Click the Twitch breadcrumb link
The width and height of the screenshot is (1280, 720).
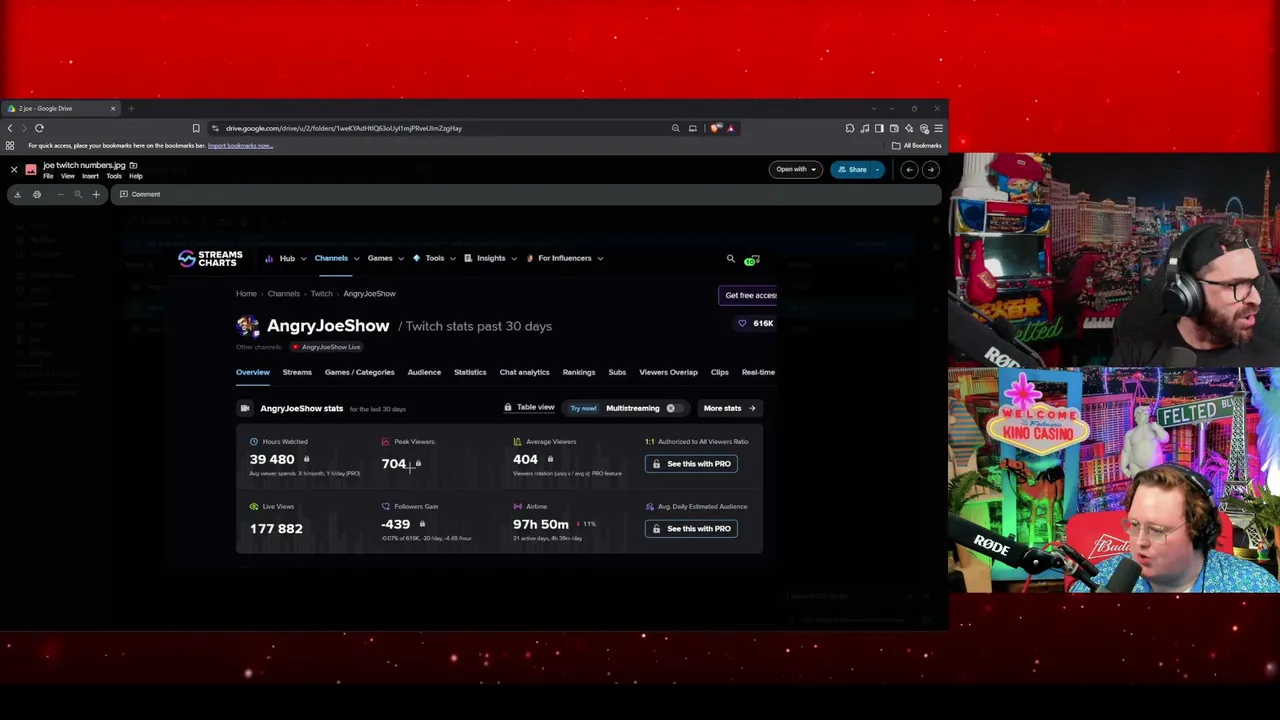321,294
